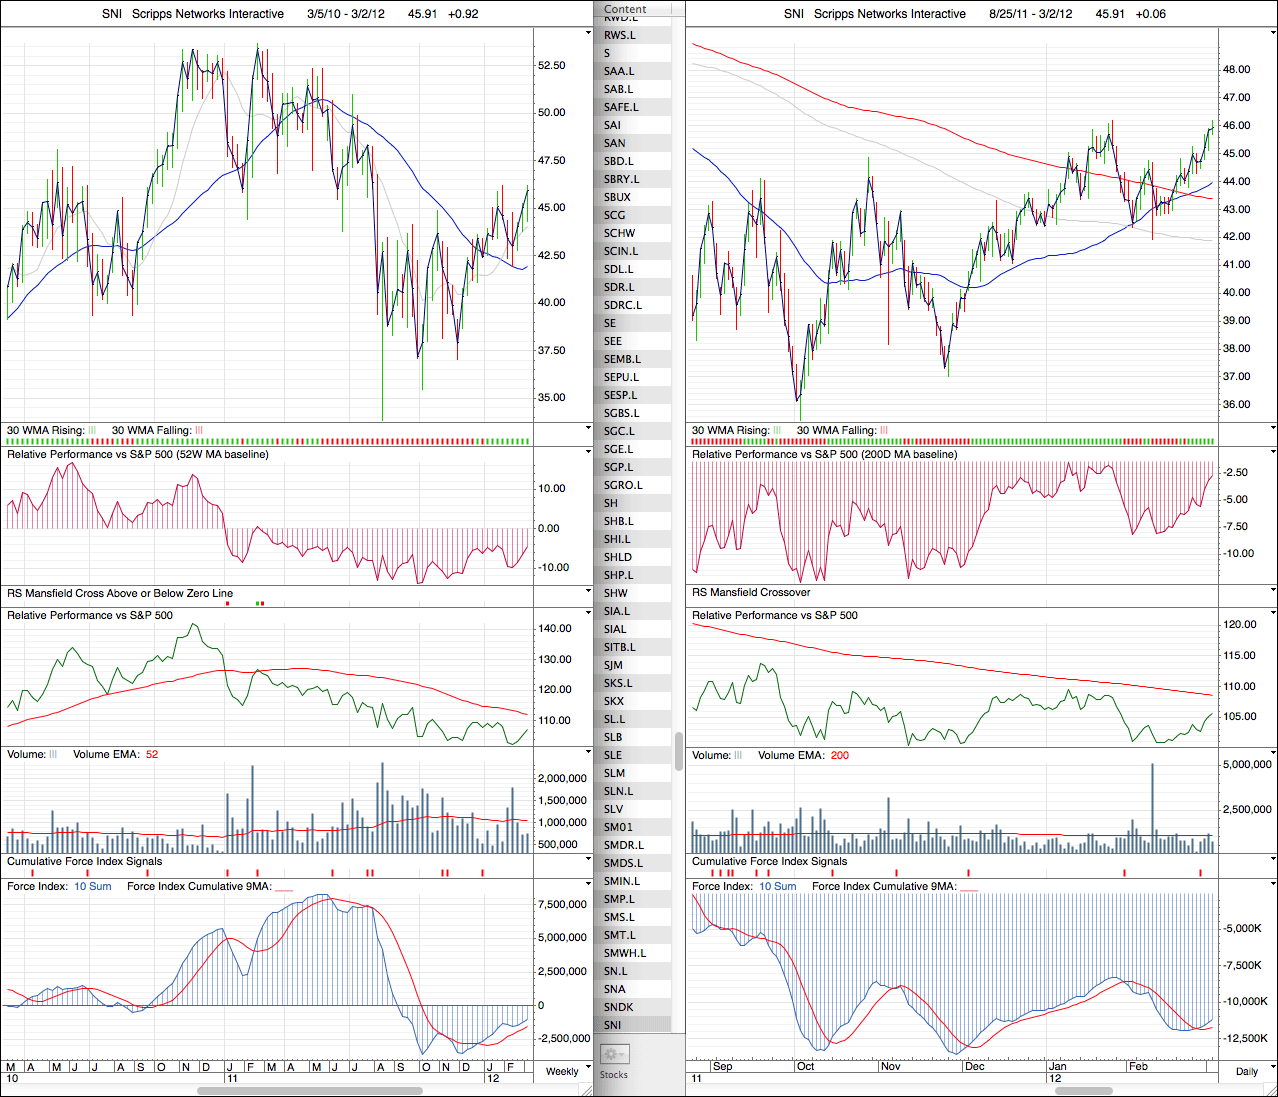Open daily Force Index panel dropdown arrow
This screenshot has height=1097, width=1278.
click(1273, 886)
